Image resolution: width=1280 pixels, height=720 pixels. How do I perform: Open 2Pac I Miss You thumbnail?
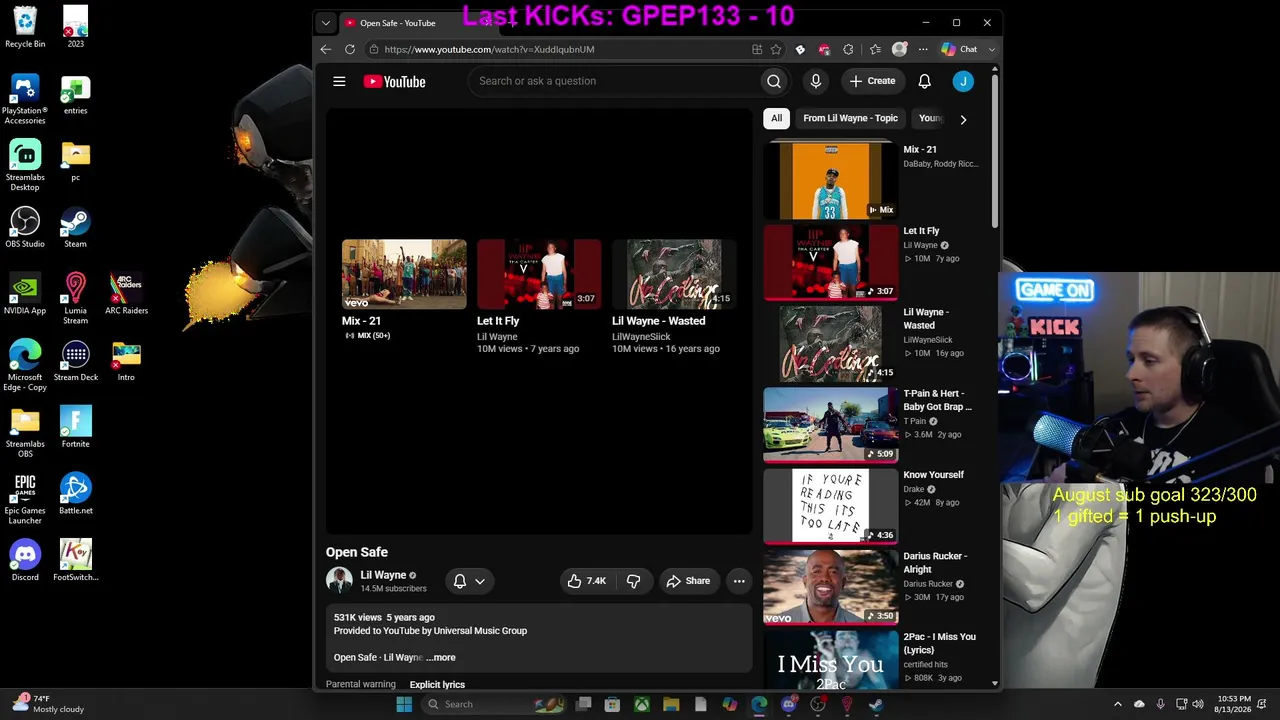pos(831,658)
